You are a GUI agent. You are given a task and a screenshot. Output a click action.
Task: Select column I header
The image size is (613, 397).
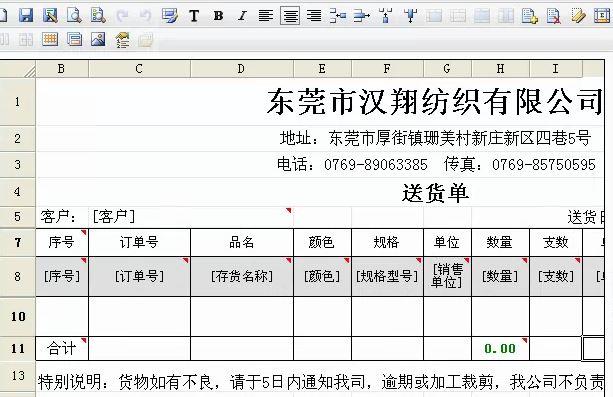pos(556,69)
